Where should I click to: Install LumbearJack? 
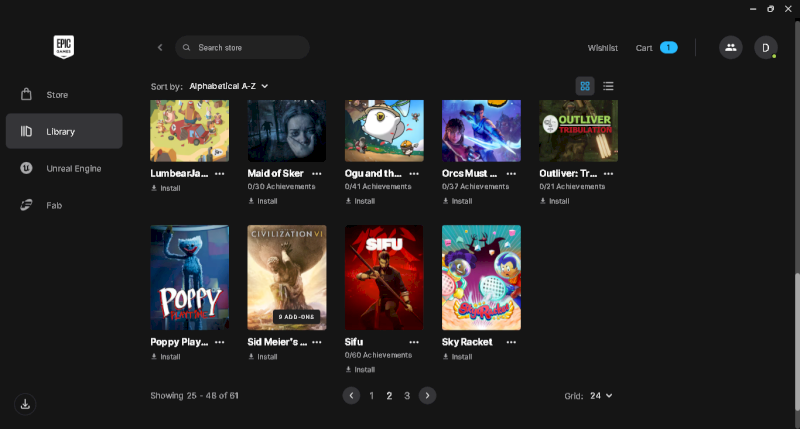point(166,188)
